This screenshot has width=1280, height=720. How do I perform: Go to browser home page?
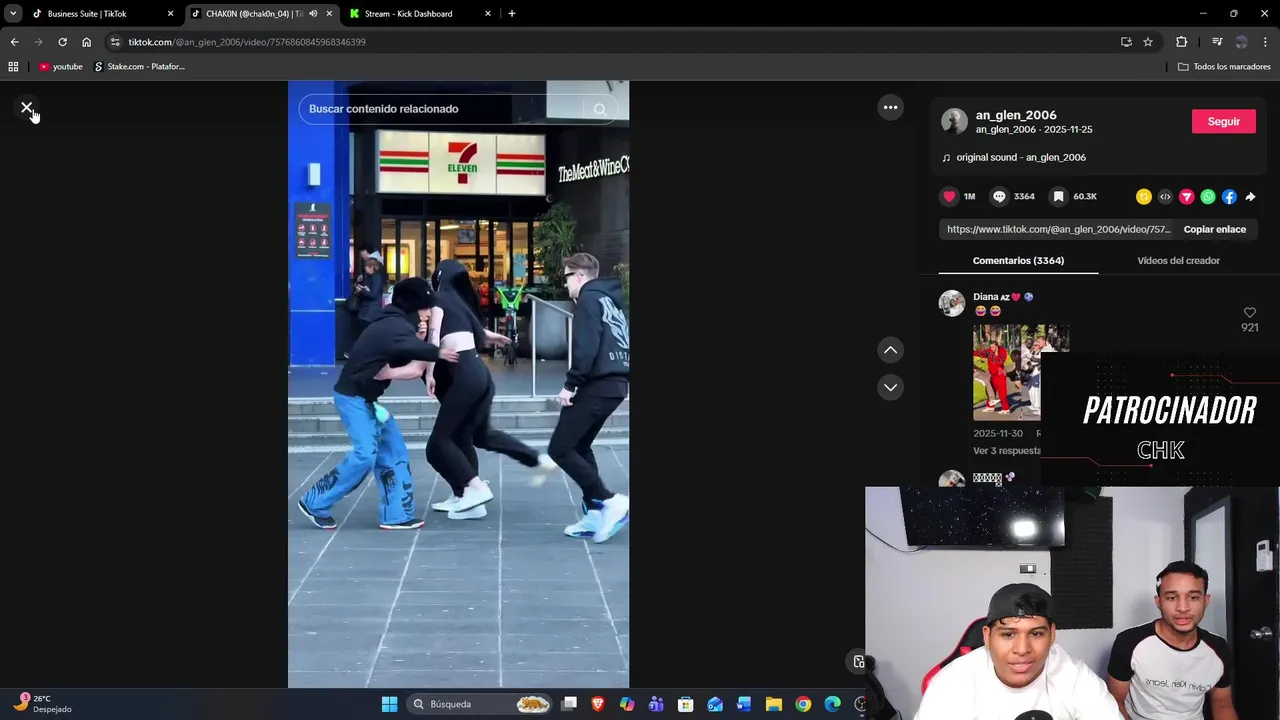pos(86,42)
